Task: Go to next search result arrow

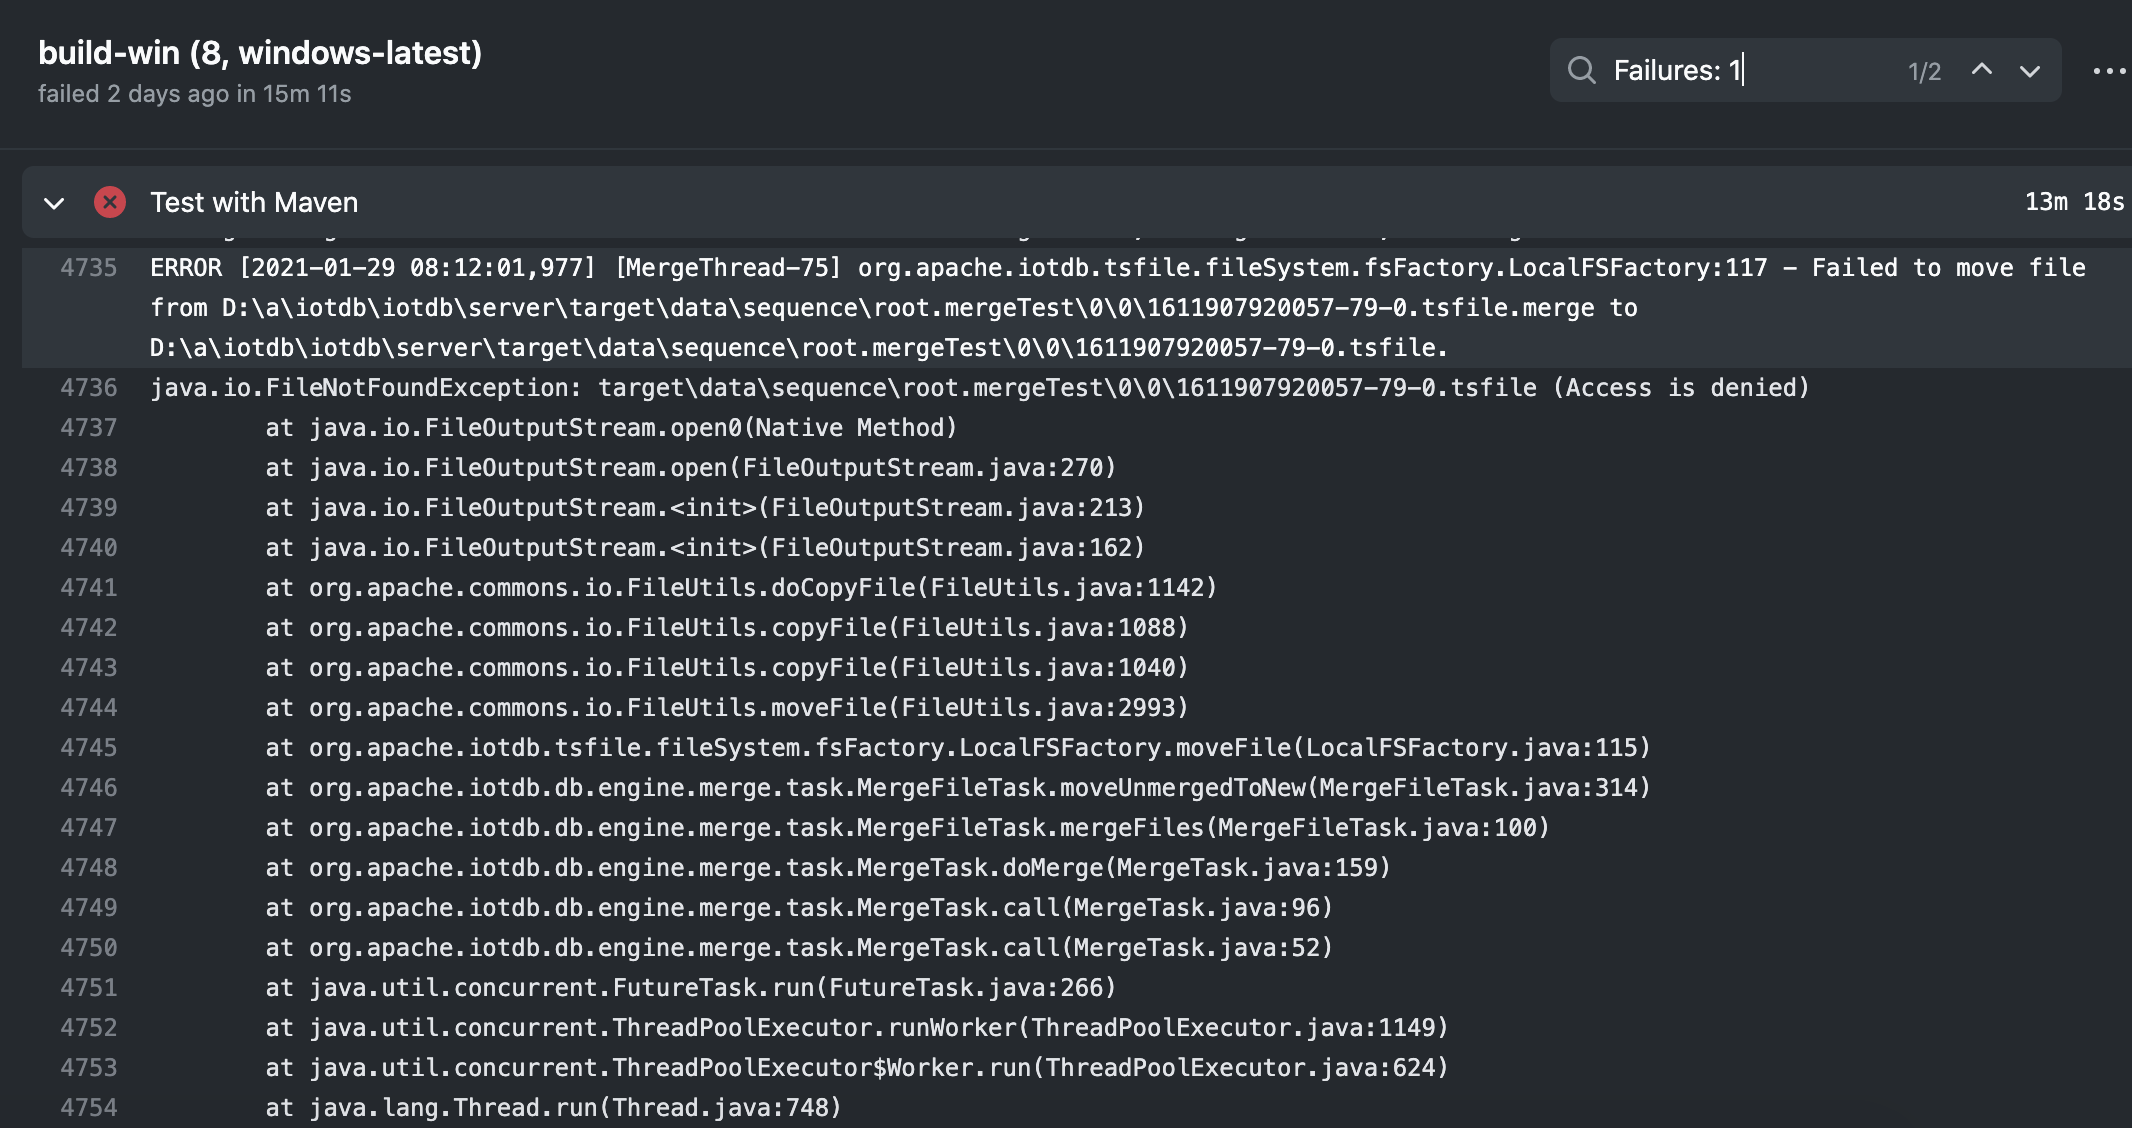Action: [x=2029, y=71]
